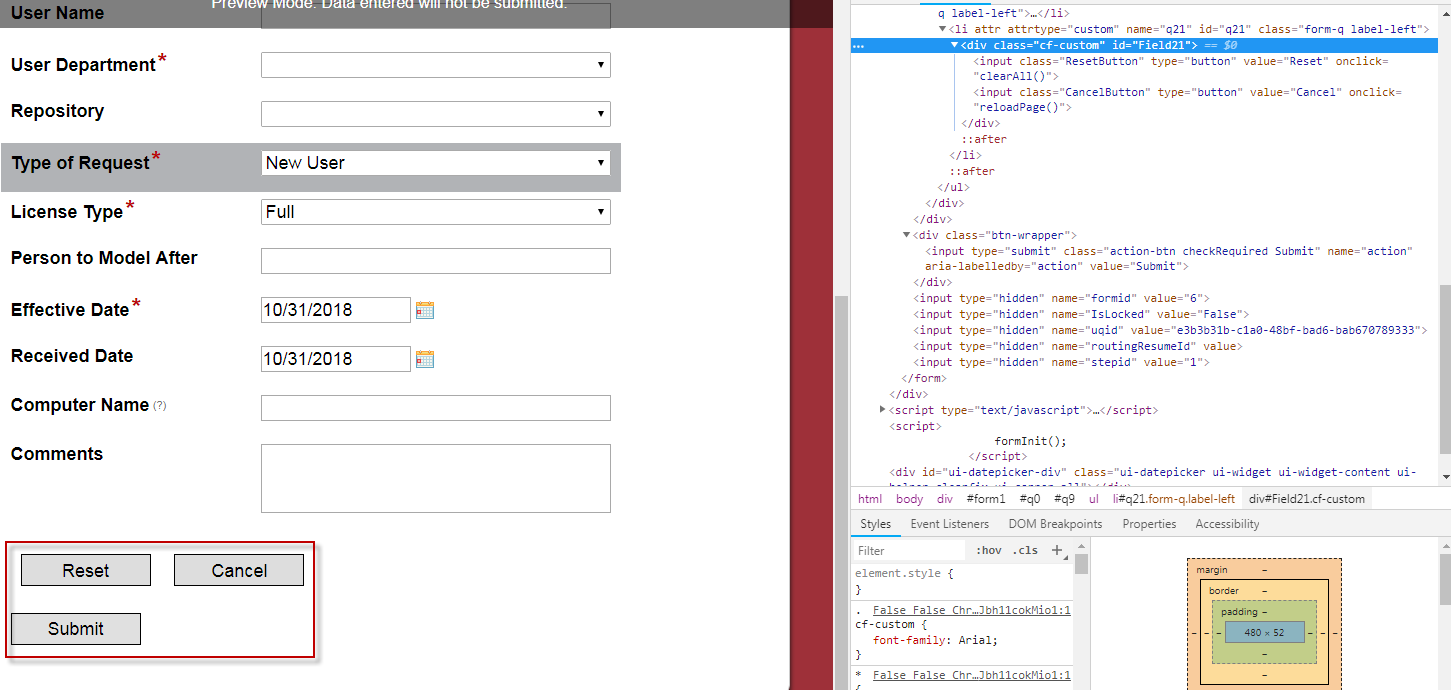
Task: Open the Received Date calendar picker
Action: point(424,359)
